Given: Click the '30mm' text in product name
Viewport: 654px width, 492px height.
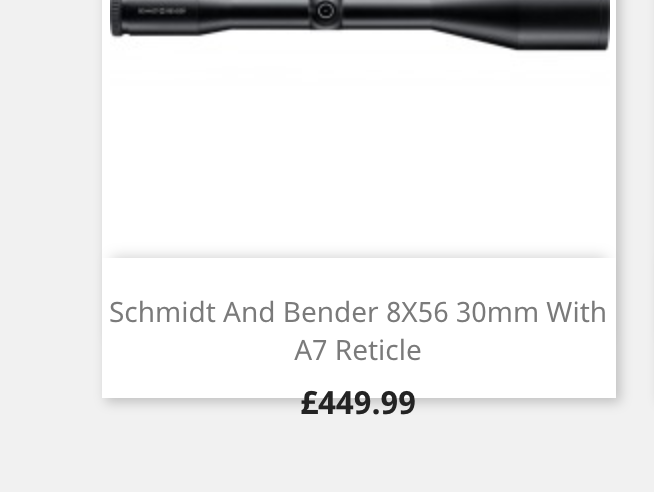Looking at the screenshot, I should click(497, 312).
